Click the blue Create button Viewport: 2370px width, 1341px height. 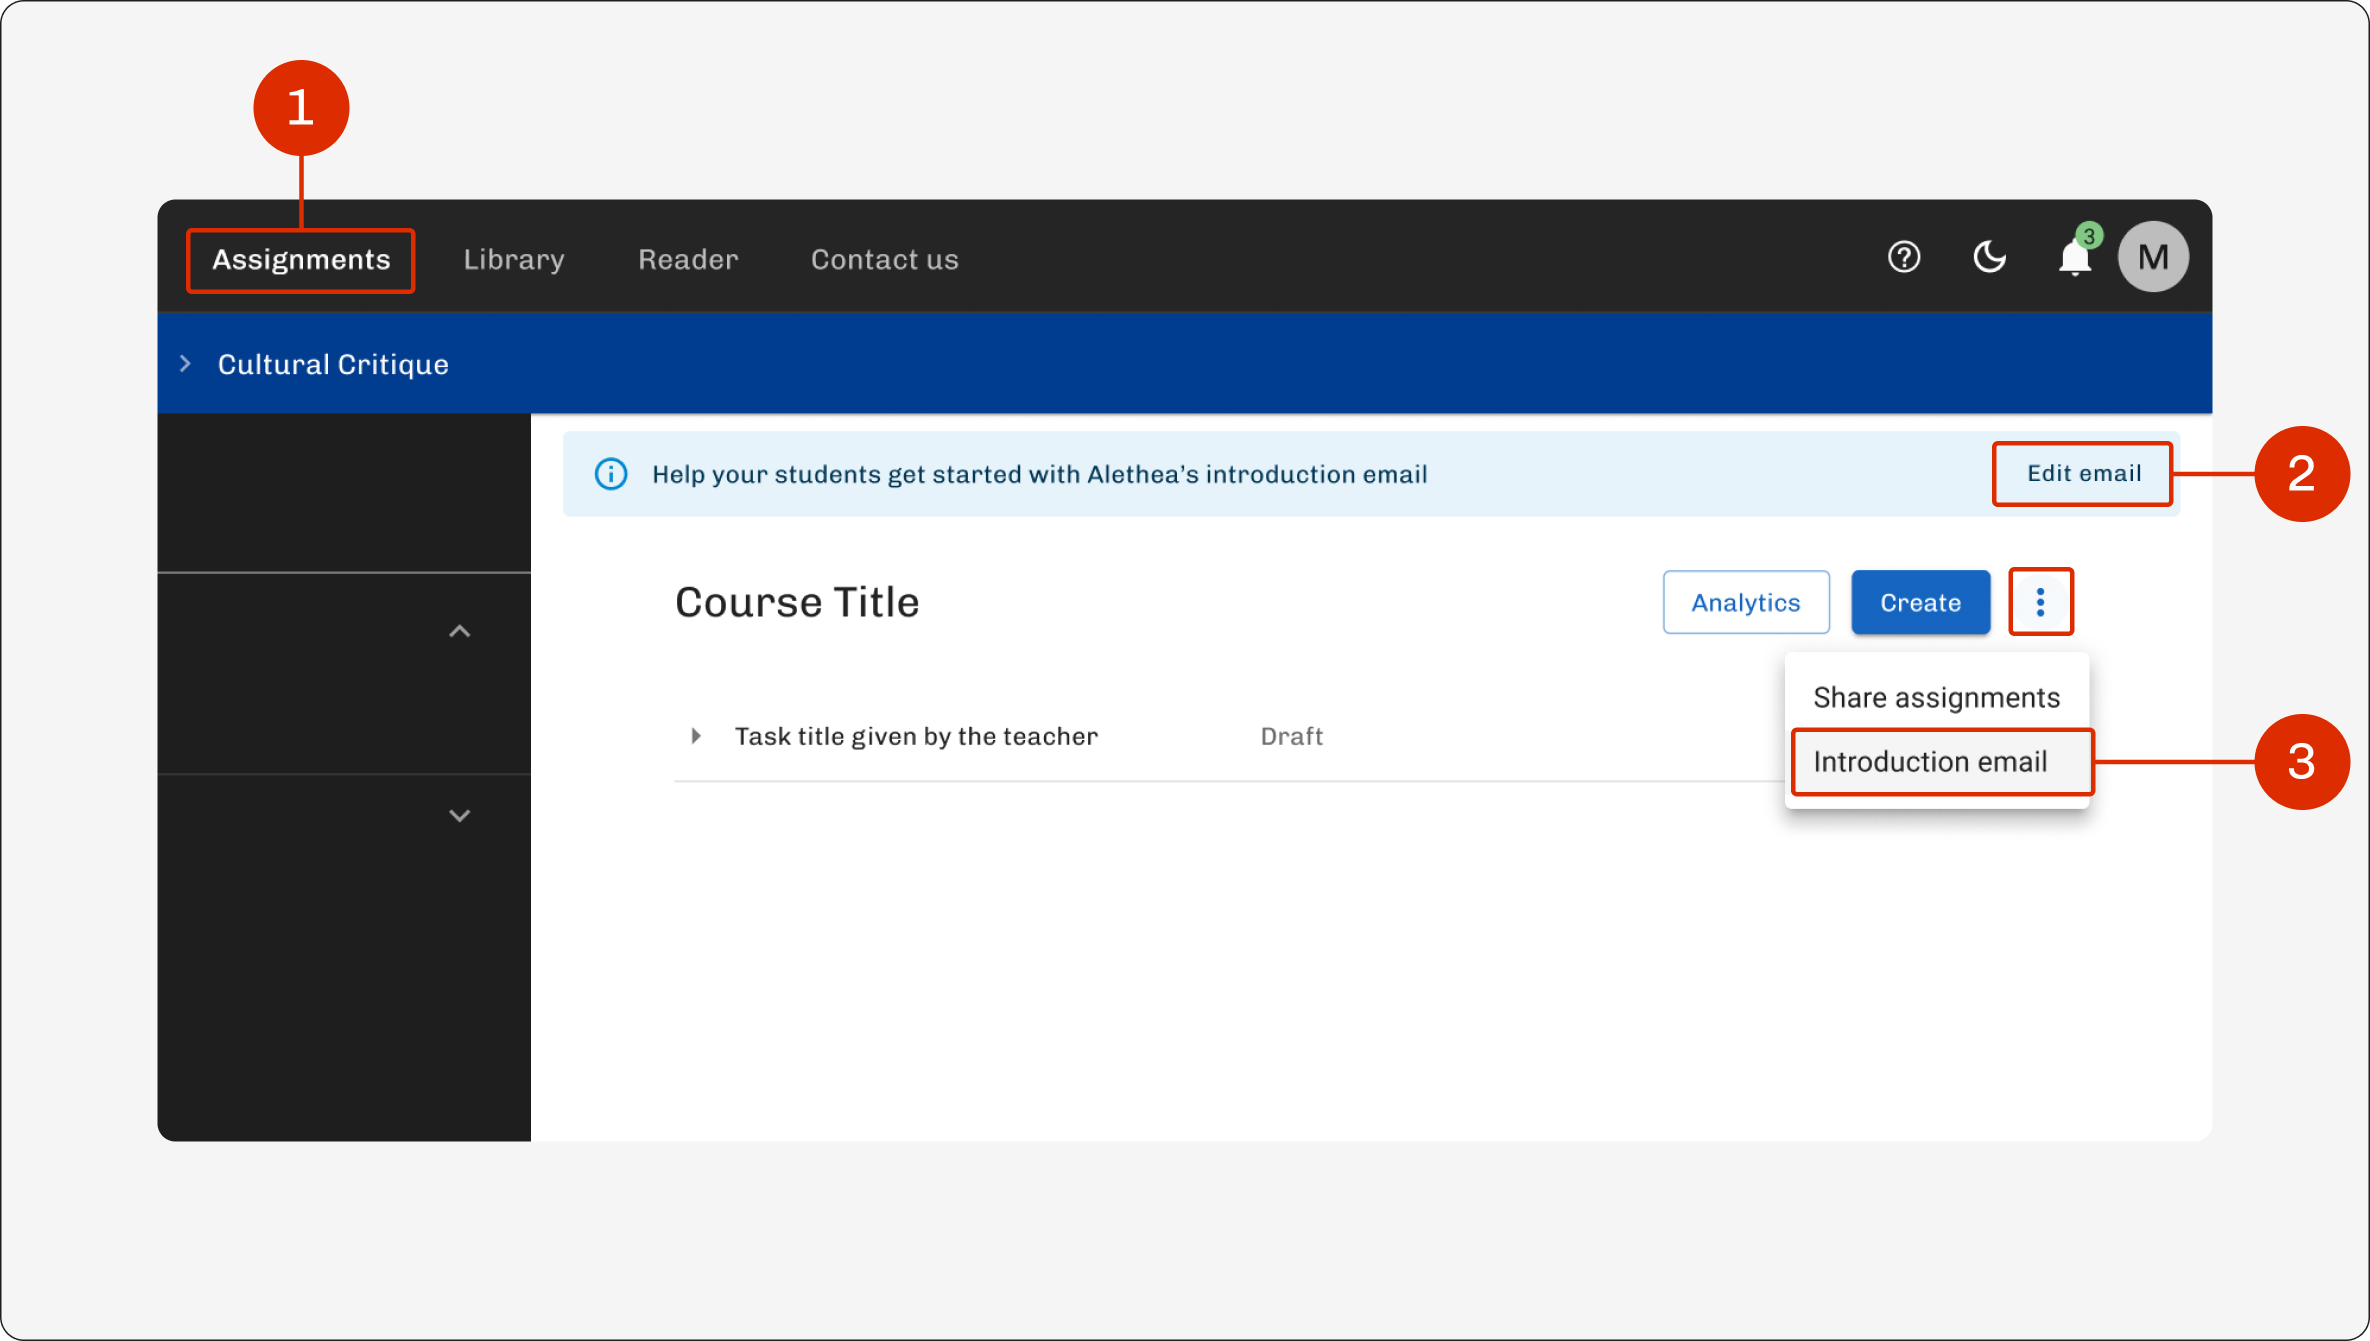[1920, 602]
